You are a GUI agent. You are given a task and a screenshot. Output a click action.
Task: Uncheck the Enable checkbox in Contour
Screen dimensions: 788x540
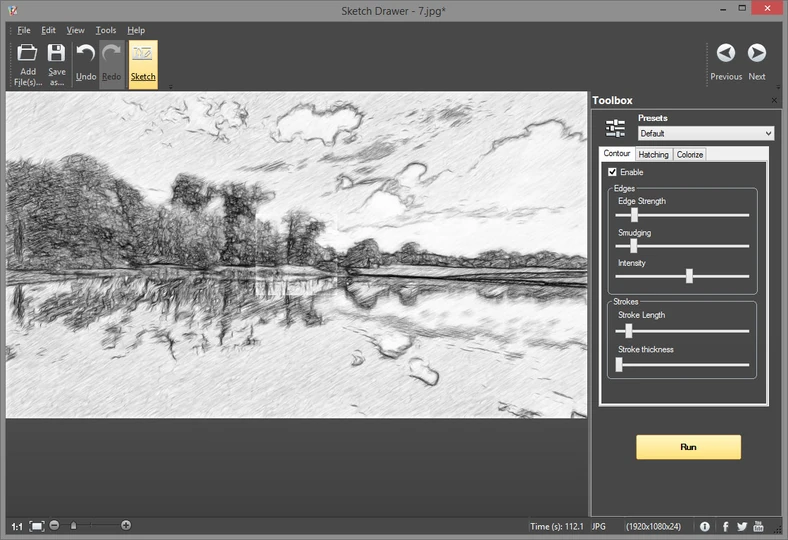(613, 172)
